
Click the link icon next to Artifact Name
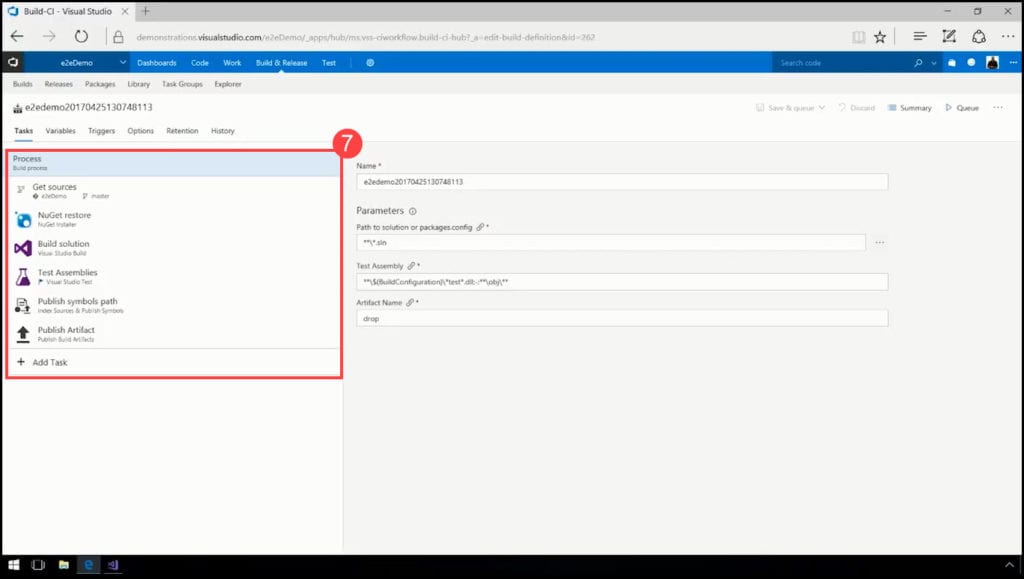click(409, 302)
